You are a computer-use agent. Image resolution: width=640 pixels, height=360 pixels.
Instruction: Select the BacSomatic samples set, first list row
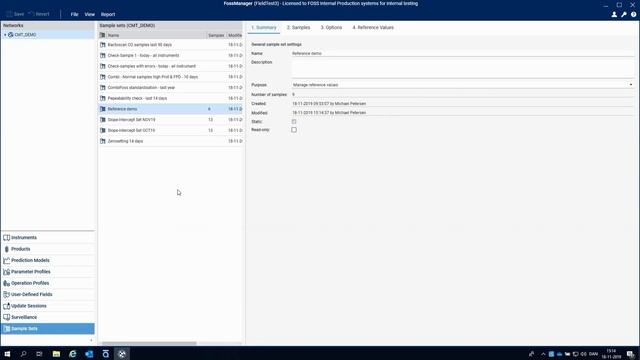click(171, 45)
